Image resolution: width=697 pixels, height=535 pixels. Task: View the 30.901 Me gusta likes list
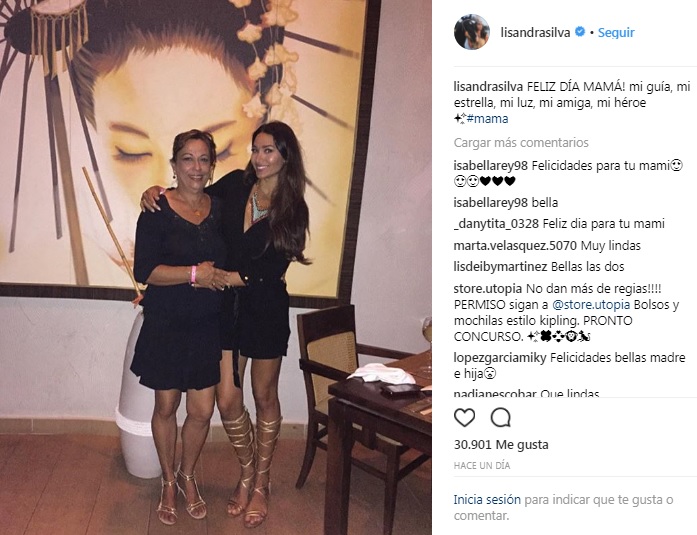(x=501, y=445)
